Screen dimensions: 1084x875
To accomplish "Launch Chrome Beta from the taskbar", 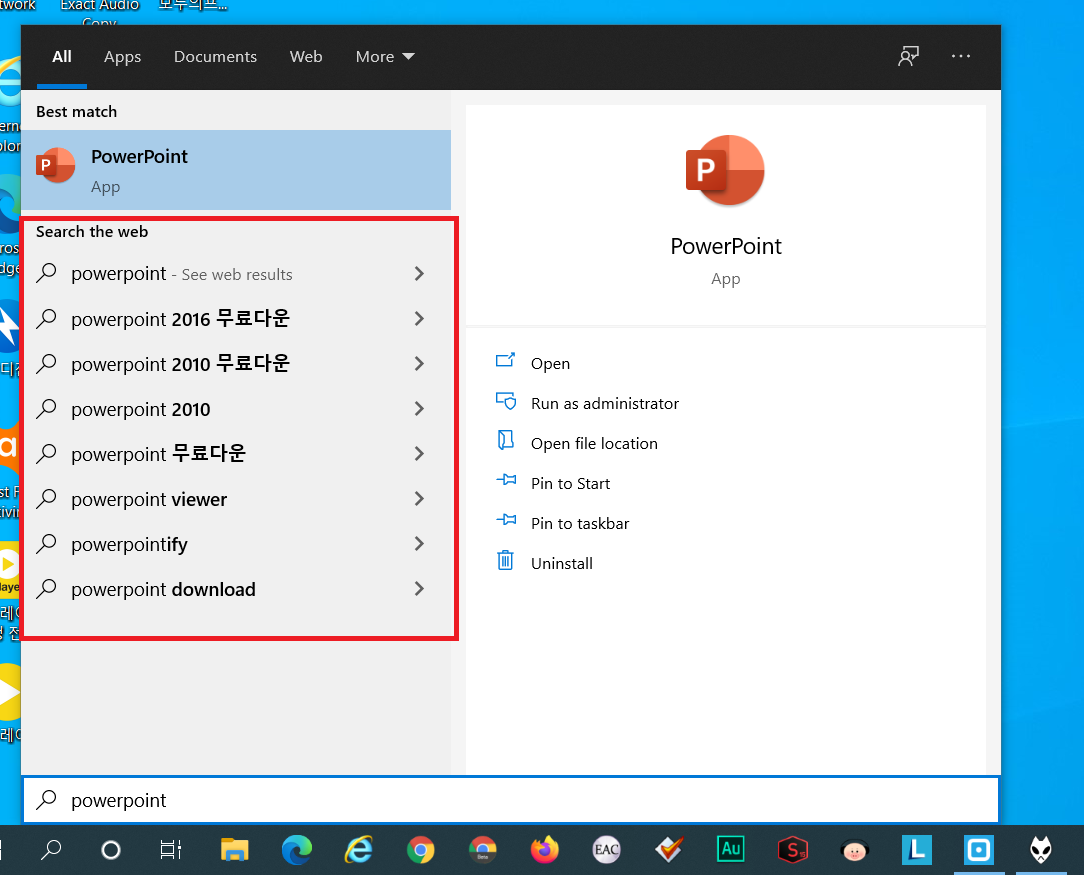I will (483, 849).
